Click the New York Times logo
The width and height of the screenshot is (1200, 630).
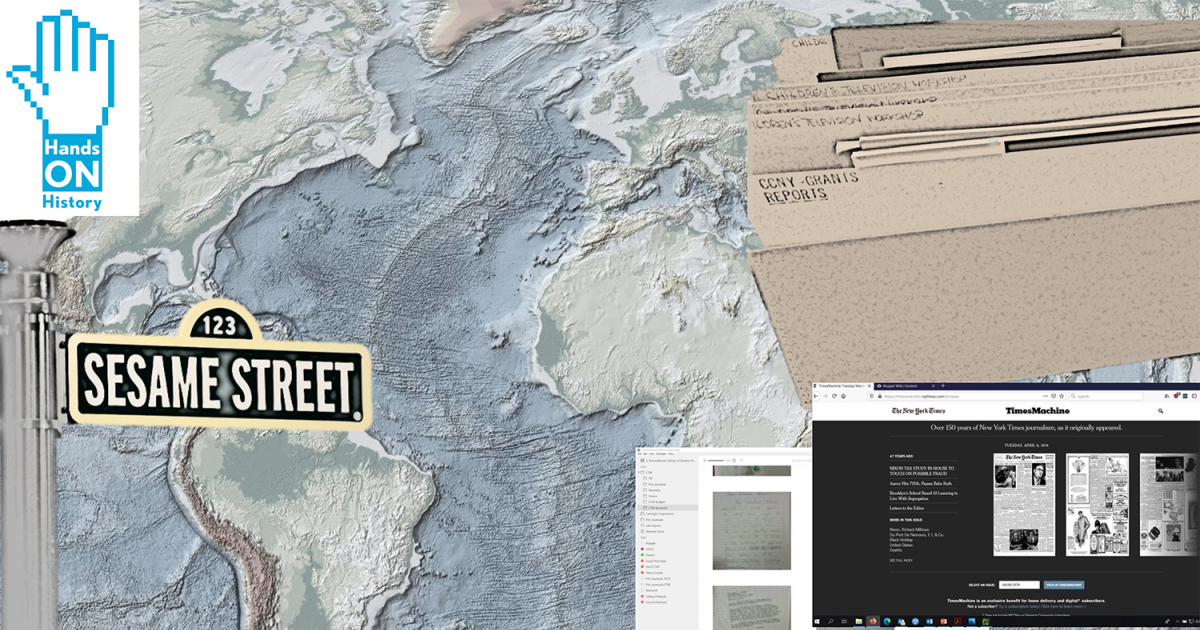coord(918,411)
